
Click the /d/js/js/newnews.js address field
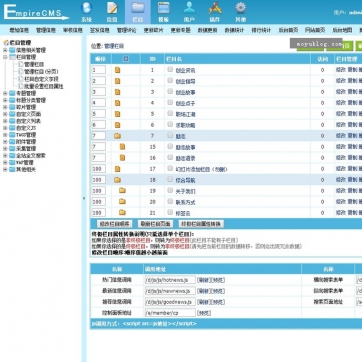coord(170,291)
